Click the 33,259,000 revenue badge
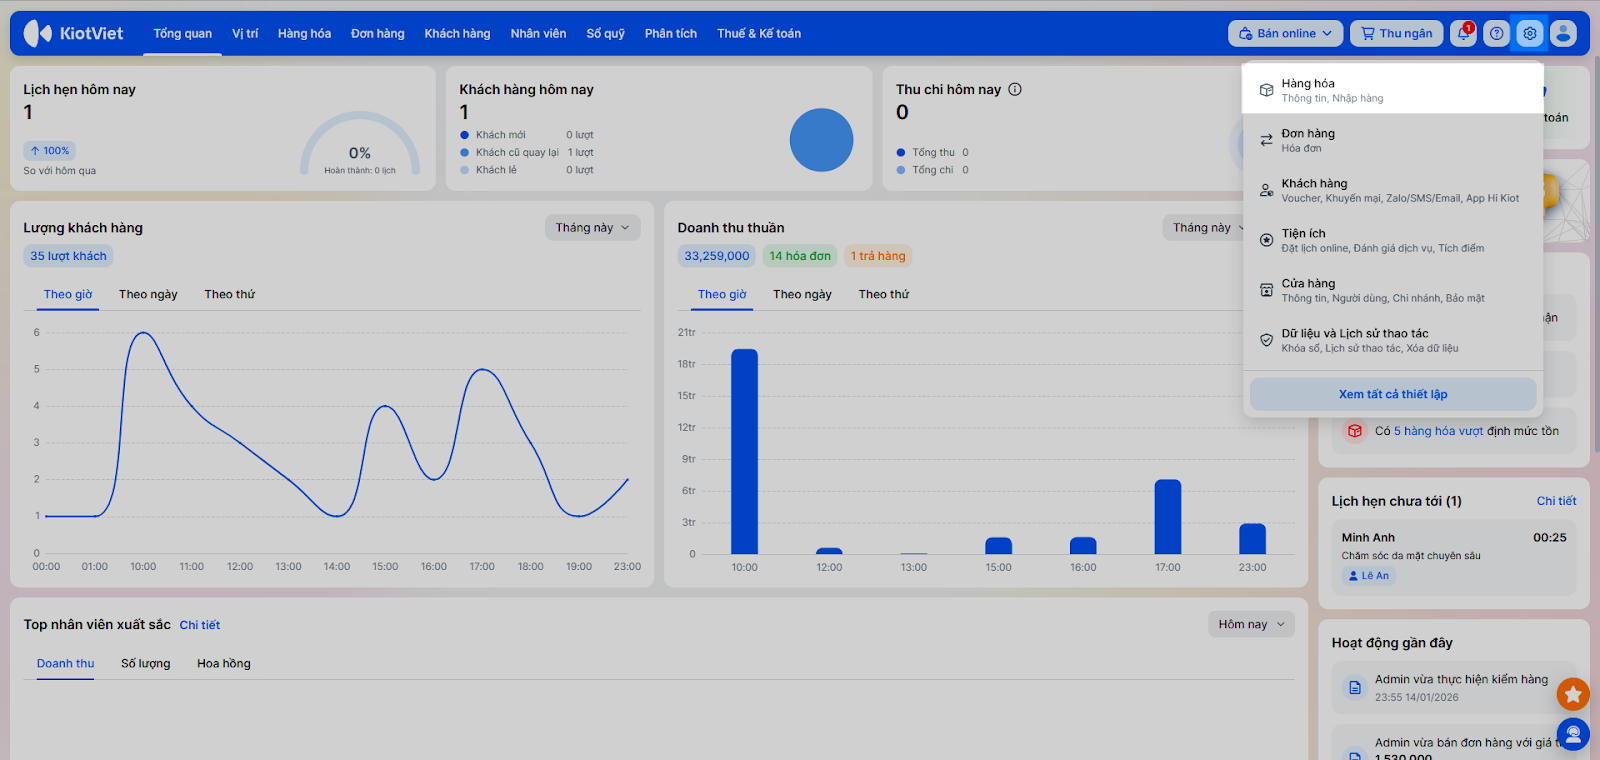Image resolution: width=1600 pixels, height=760 pixels. tap(717, 256)
